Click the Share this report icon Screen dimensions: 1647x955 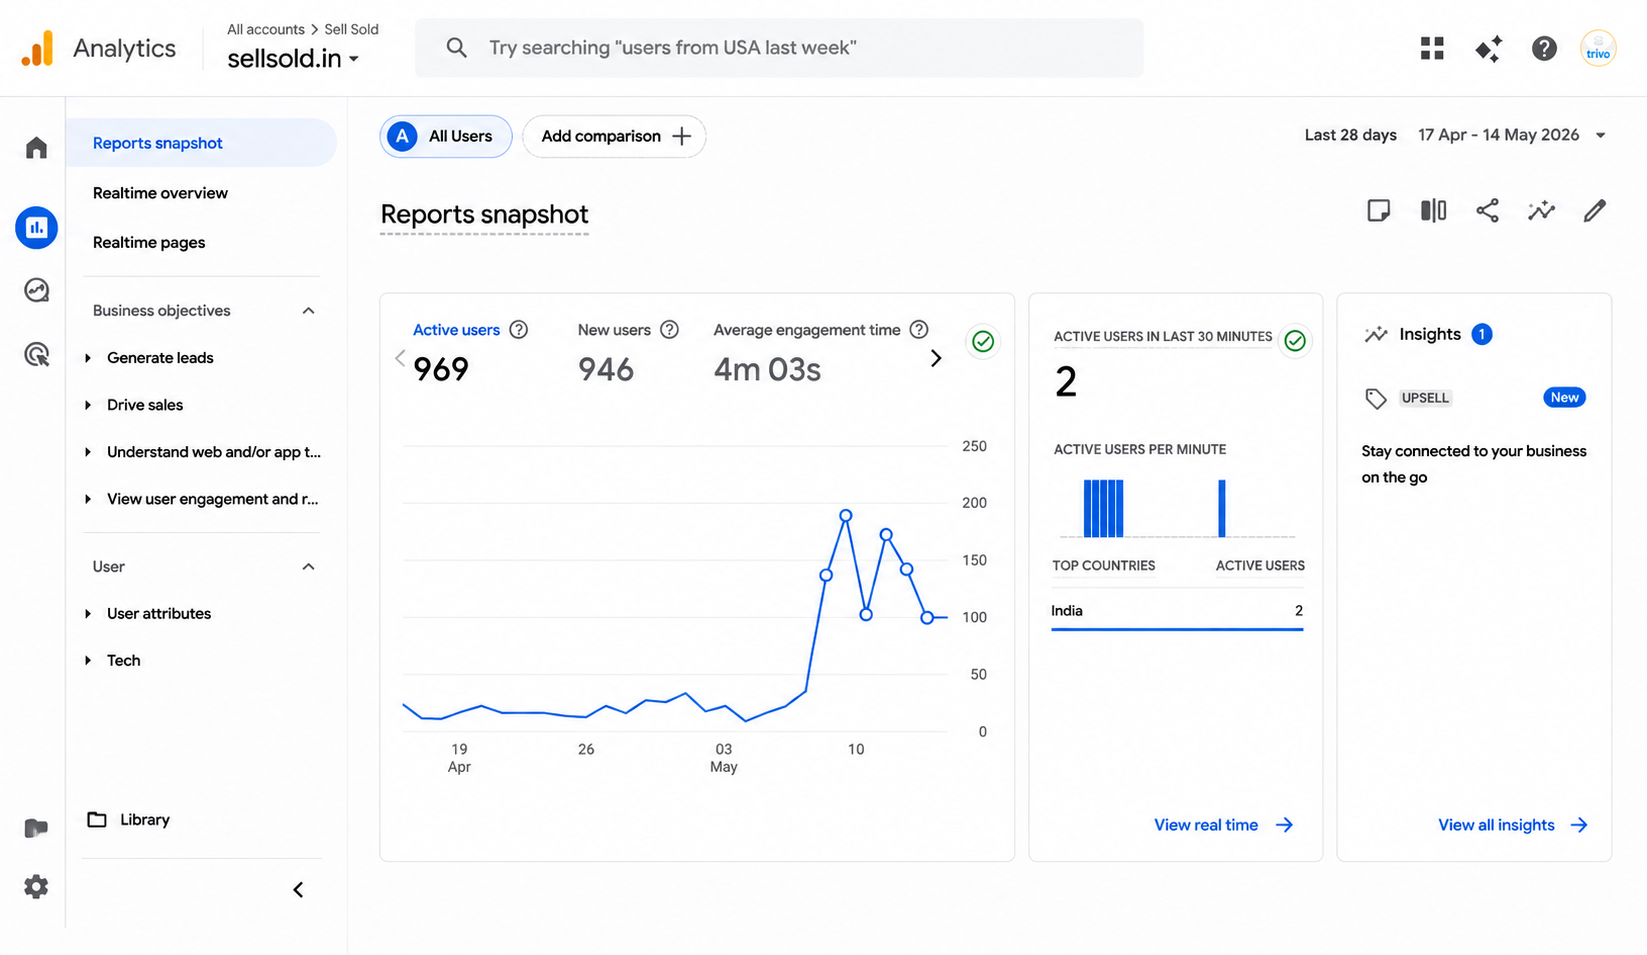coord(1487,210)
